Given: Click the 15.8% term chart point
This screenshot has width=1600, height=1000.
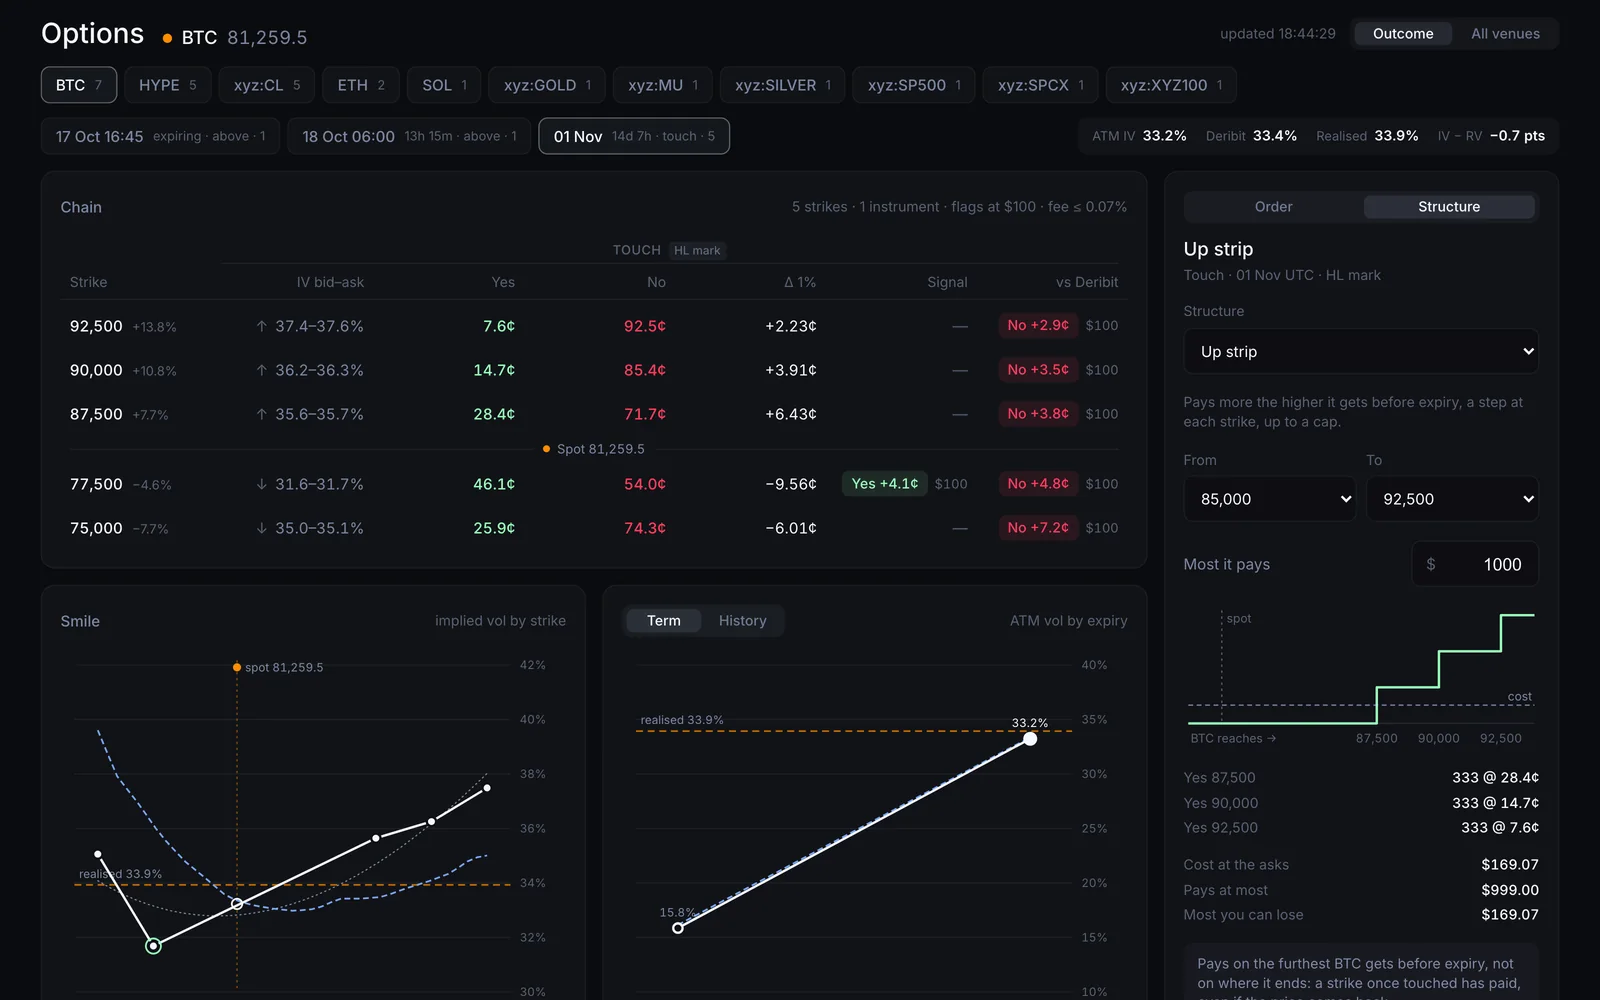Looking at the screenshot, I should (x=678, y=928).
